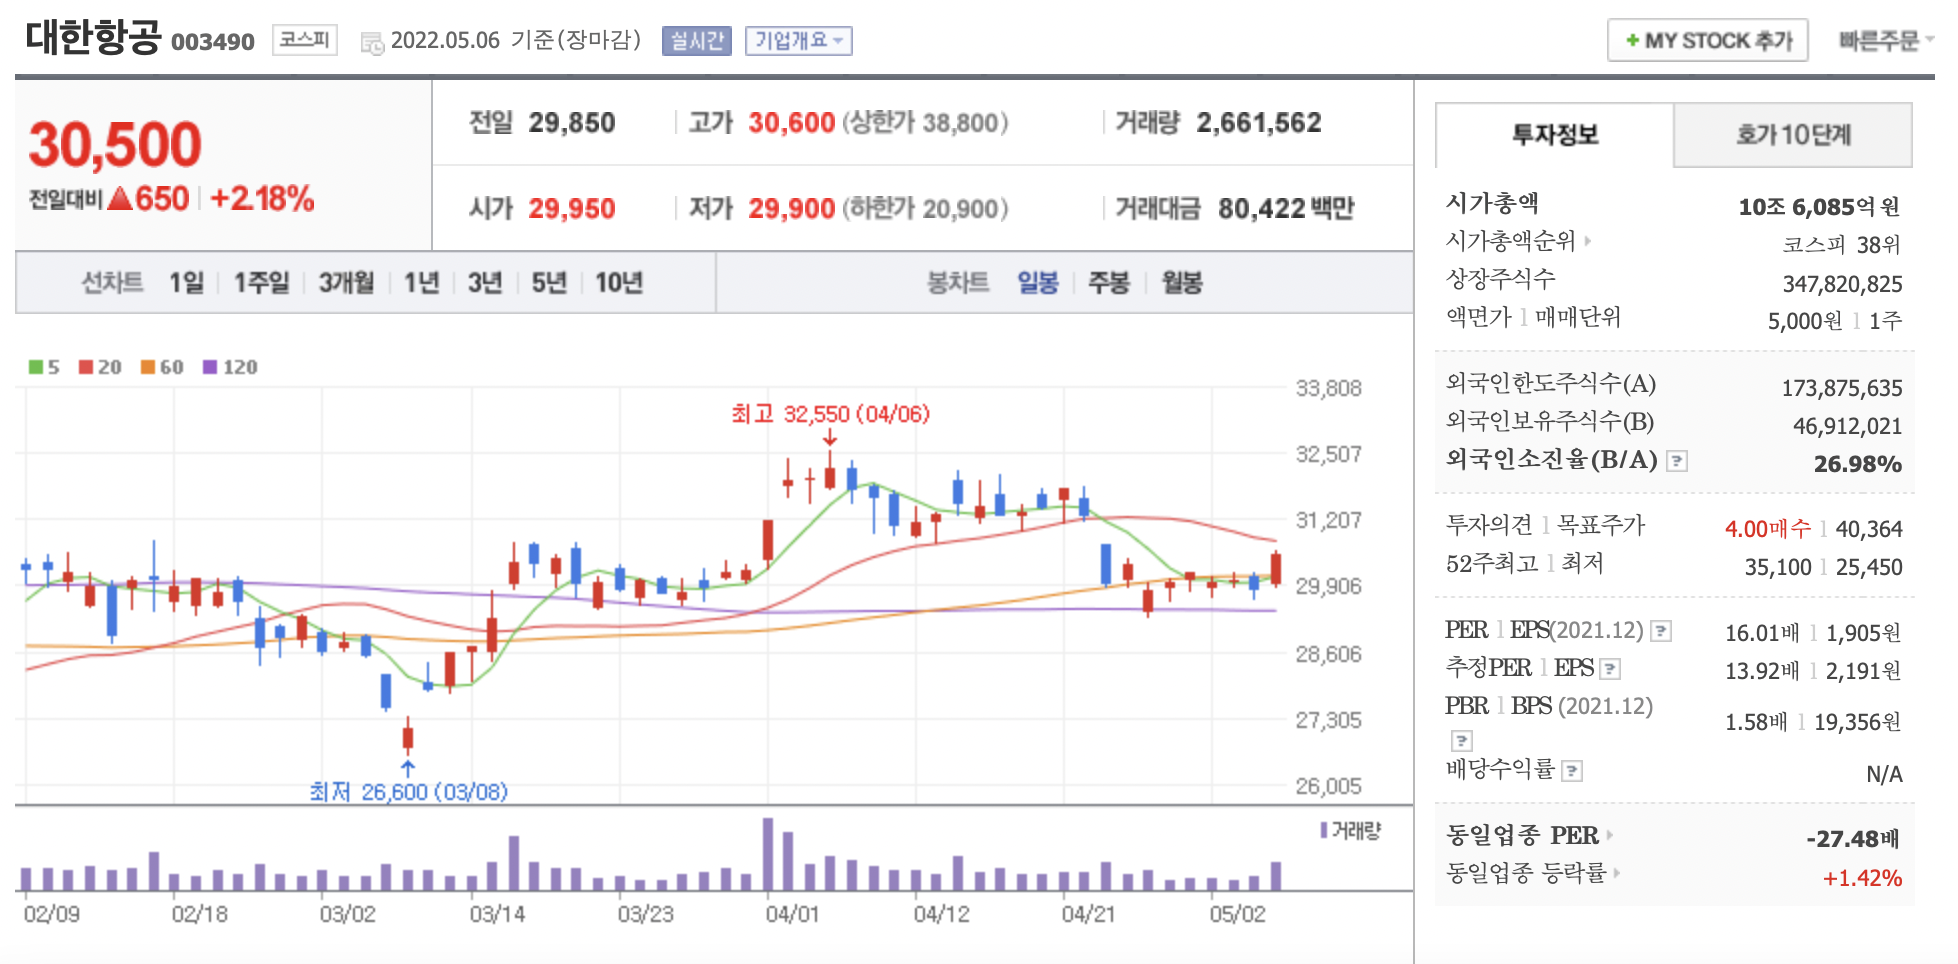Click the 시가총액 value 10조 6,085억원
The height and width of the screenshot is (964, 1958).
coord(1819,207)
